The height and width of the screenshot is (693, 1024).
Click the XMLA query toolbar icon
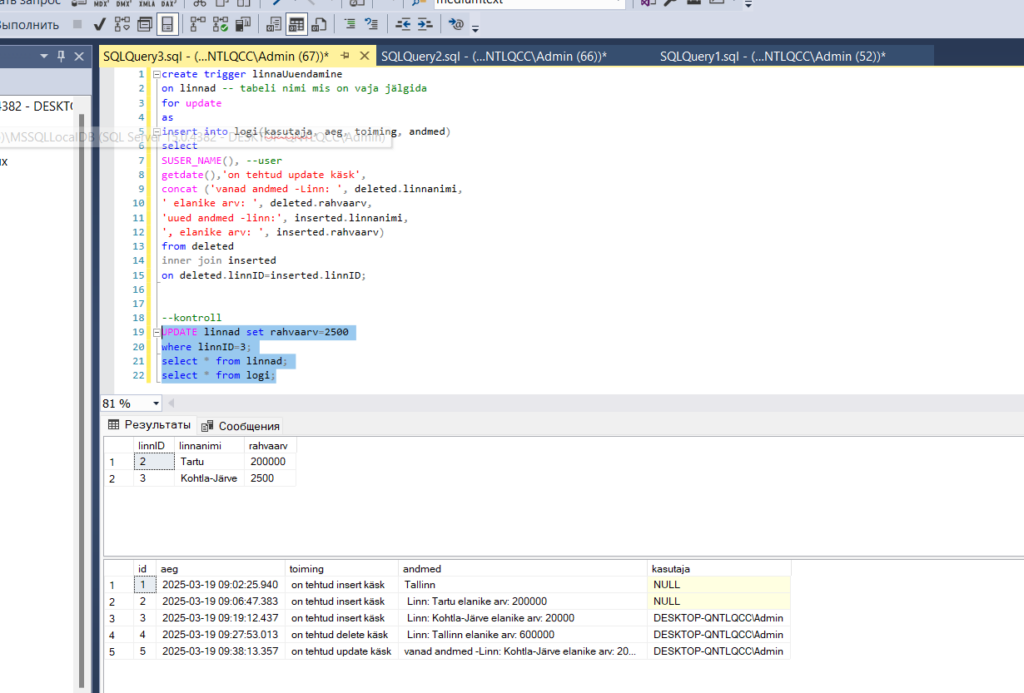[x=146, y=3]
